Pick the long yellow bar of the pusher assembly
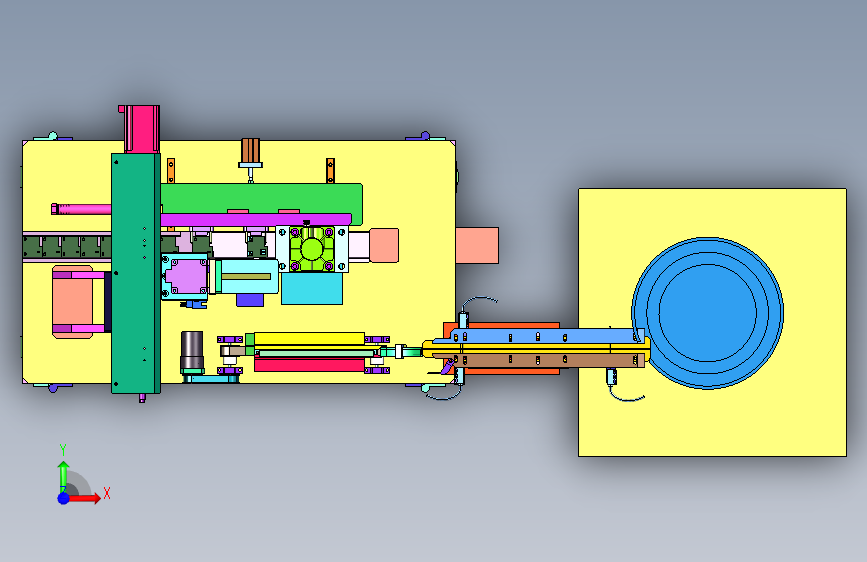Viewport: 867px width, 562px height. pyautogui.click(x=309, y=338)
